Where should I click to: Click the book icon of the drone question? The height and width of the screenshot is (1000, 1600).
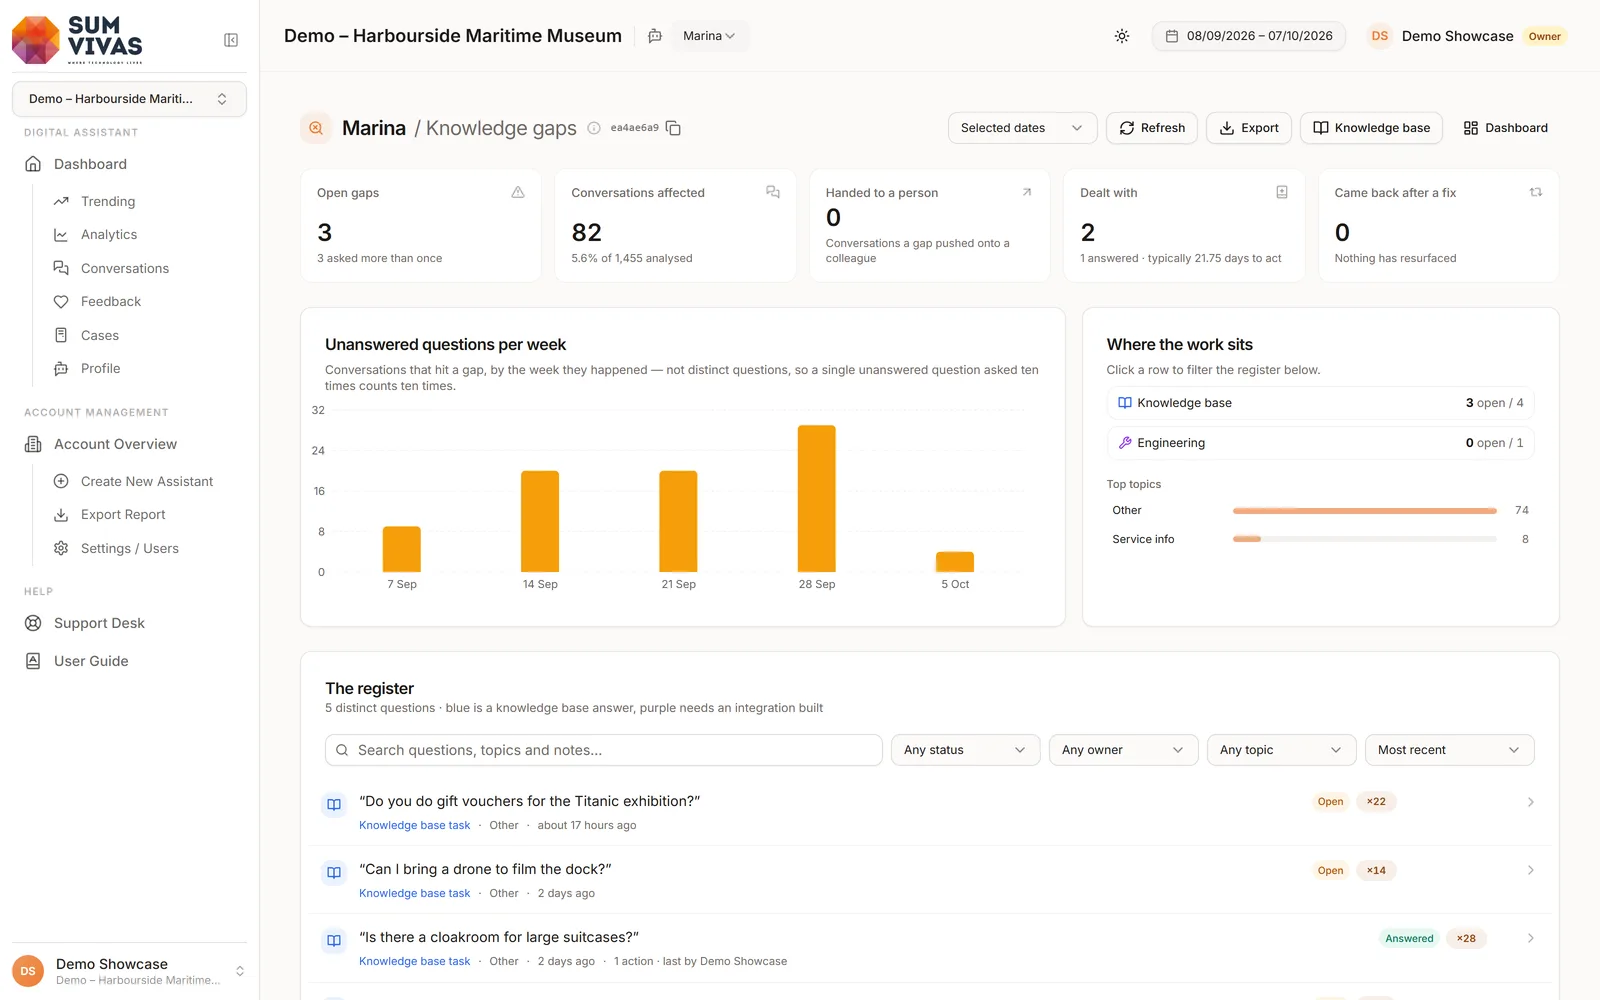point(334,872)
